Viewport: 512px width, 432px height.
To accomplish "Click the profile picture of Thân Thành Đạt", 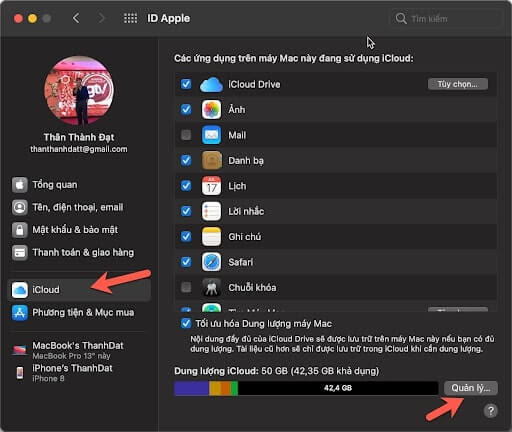I will point(79,91).
